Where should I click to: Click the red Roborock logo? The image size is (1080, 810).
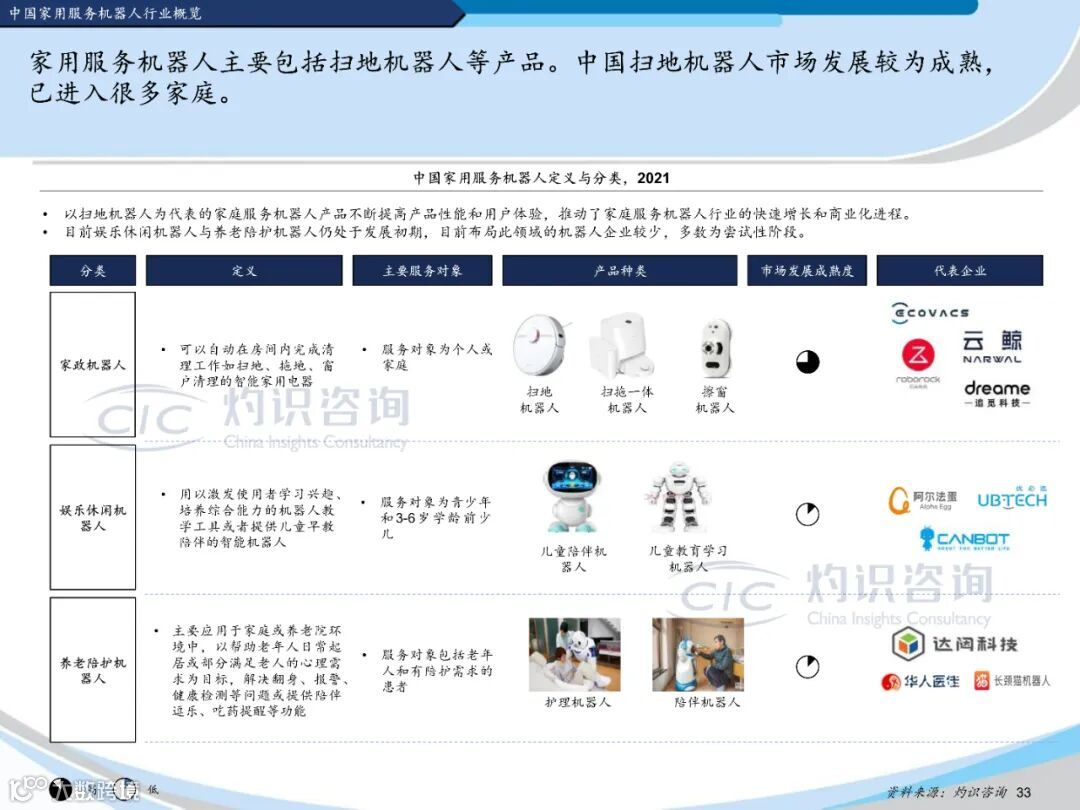[918, 363]
